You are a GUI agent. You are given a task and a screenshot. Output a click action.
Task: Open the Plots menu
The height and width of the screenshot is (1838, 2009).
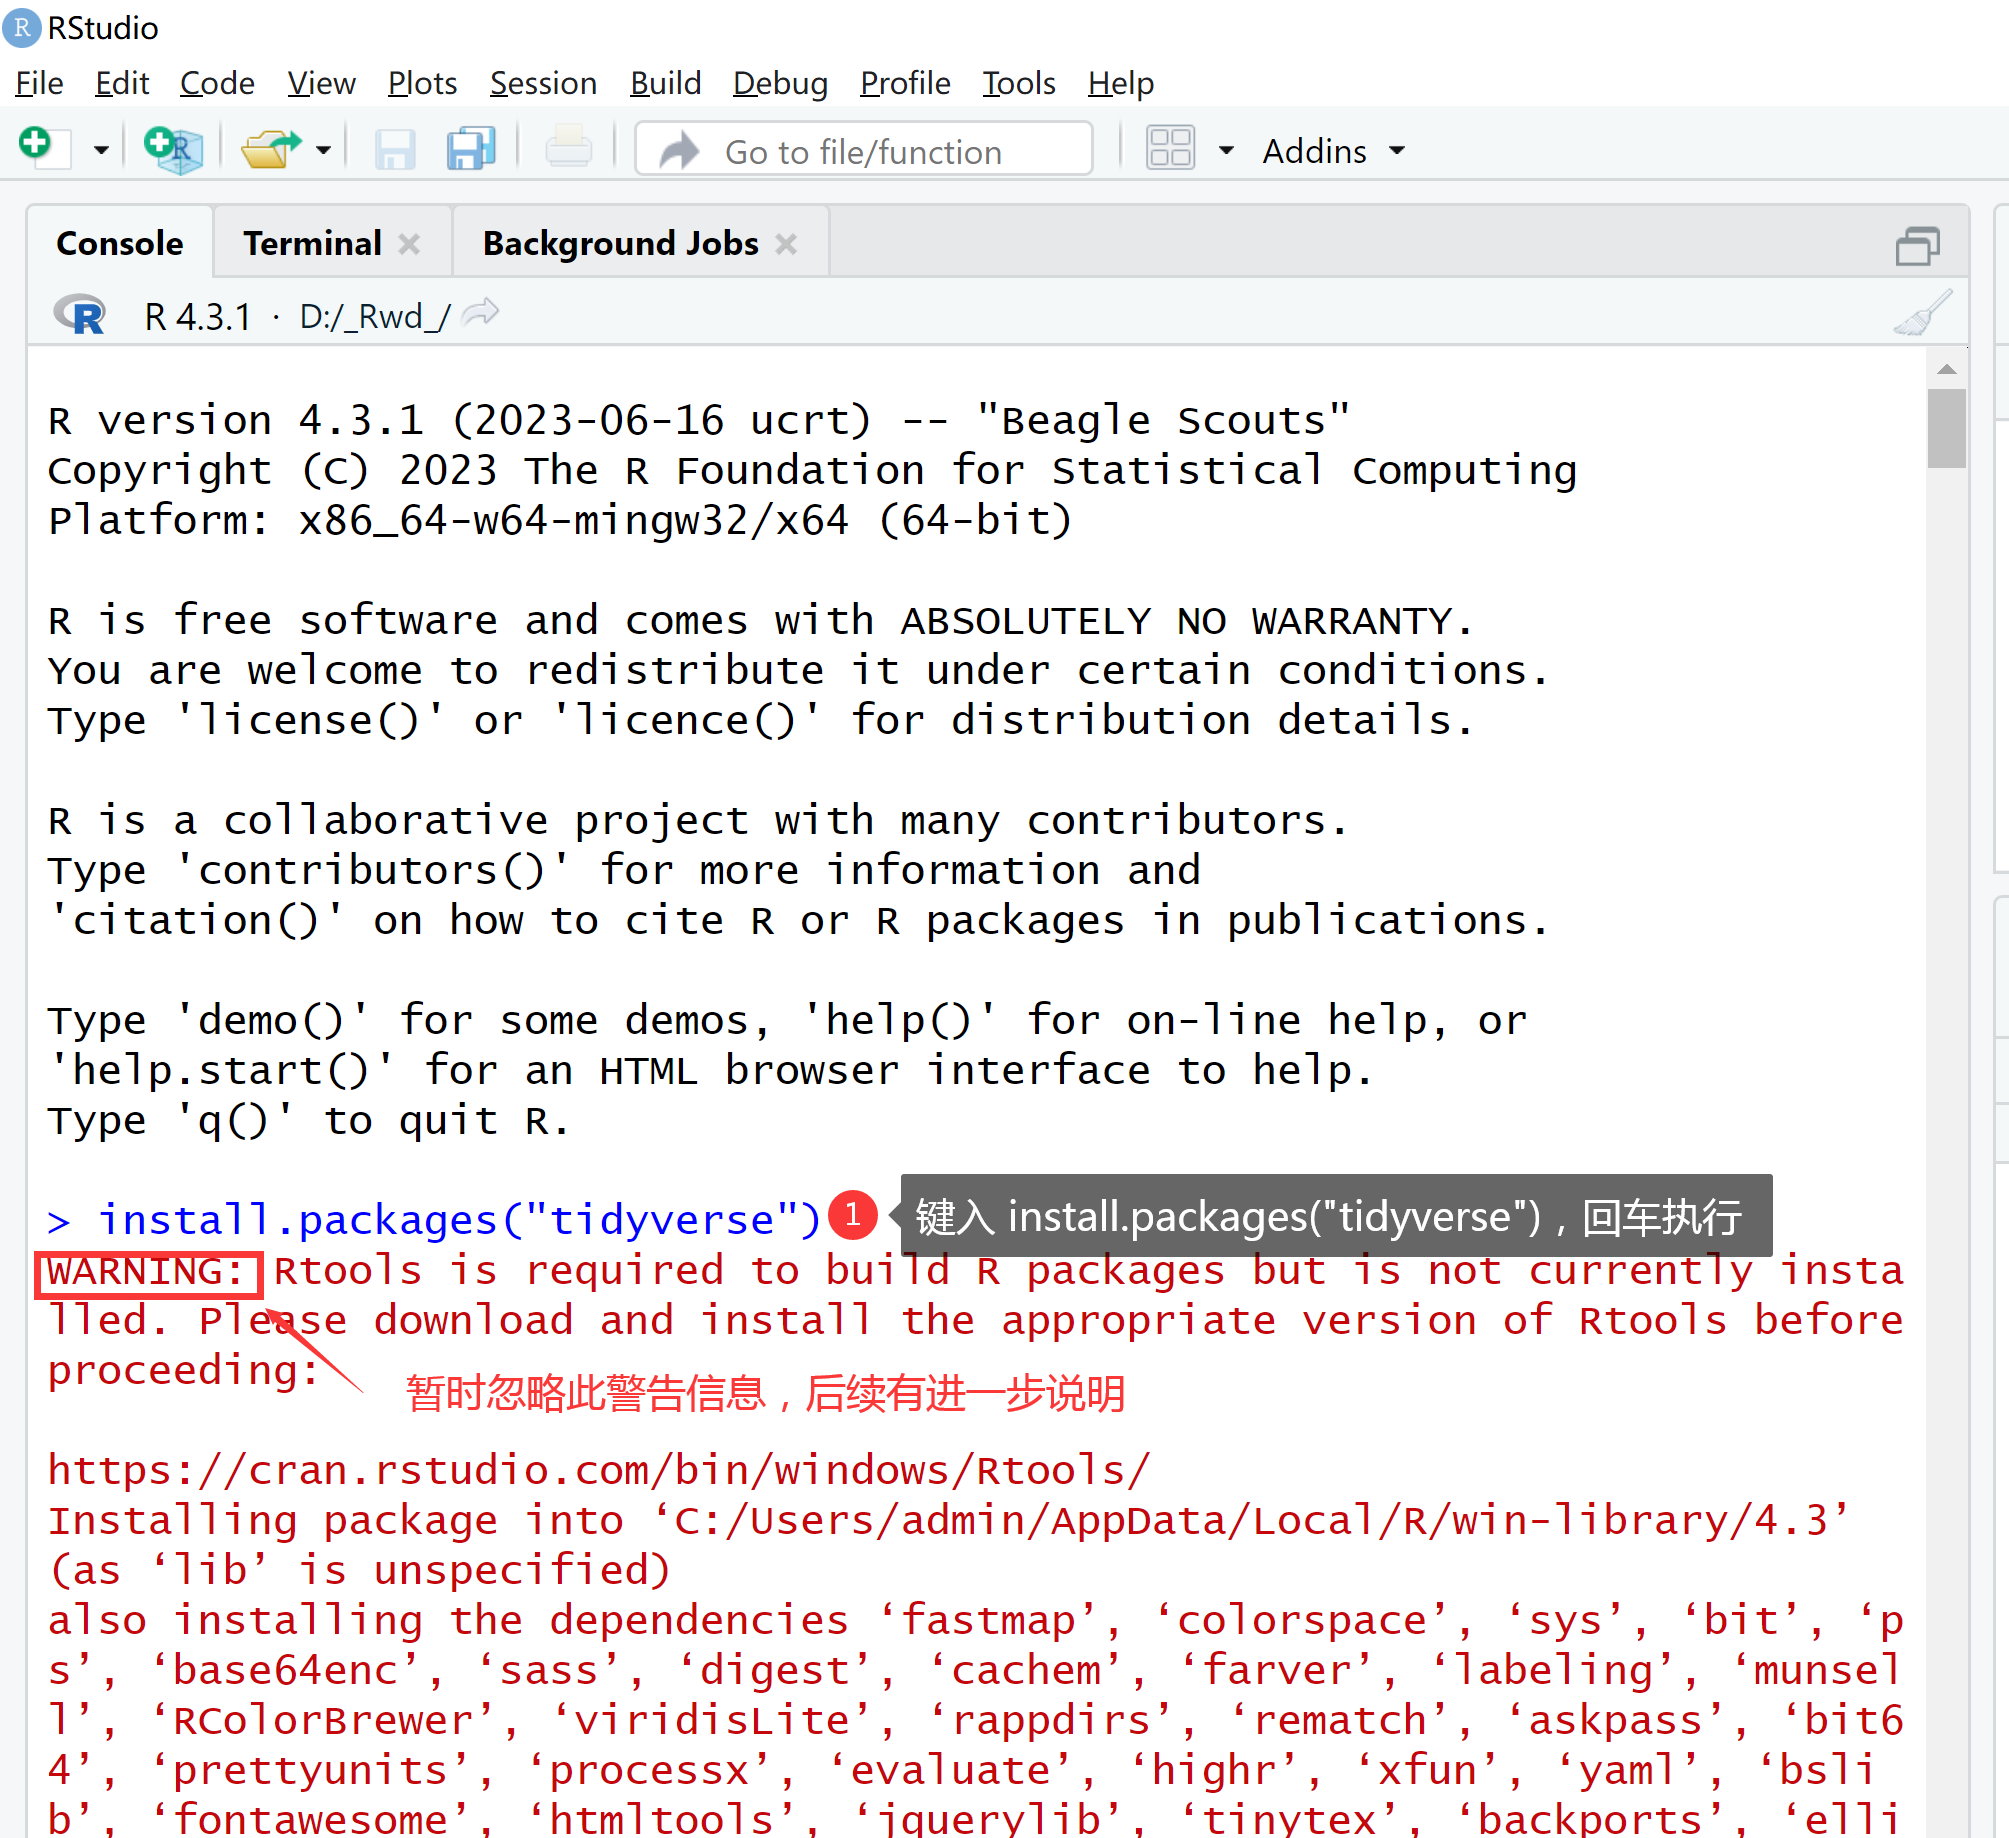click(x=422, y=83)
